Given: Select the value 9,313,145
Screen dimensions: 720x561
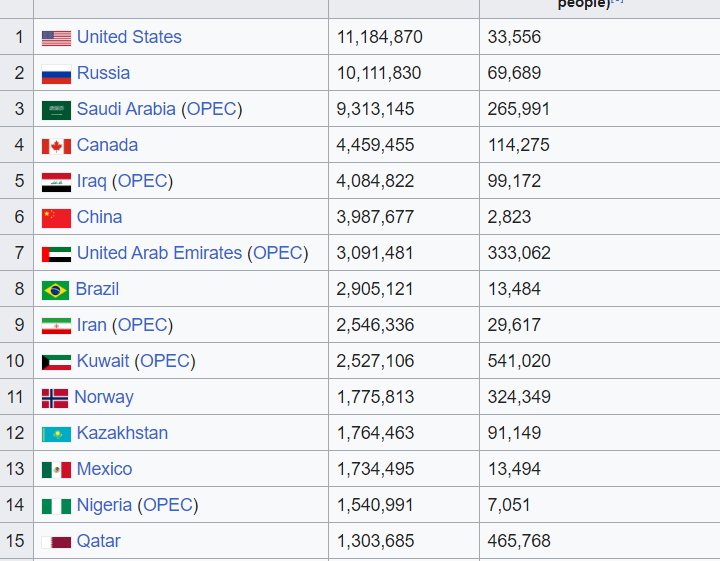Looking at the screenshot, I should coord(375,109).
